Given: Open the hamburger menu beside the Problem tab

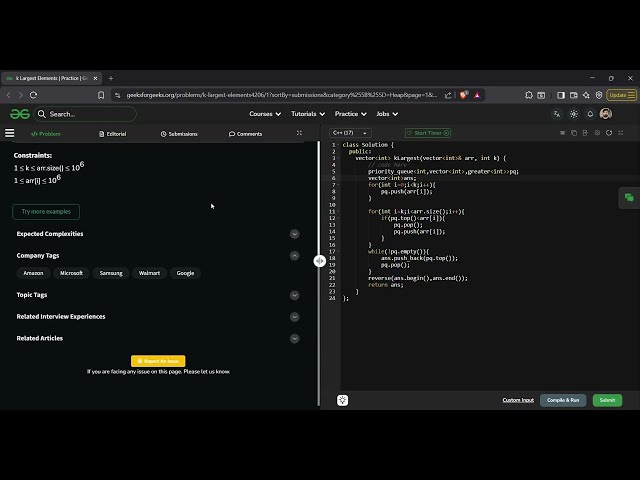Looking at the screenshot, I should coord(9,133).
